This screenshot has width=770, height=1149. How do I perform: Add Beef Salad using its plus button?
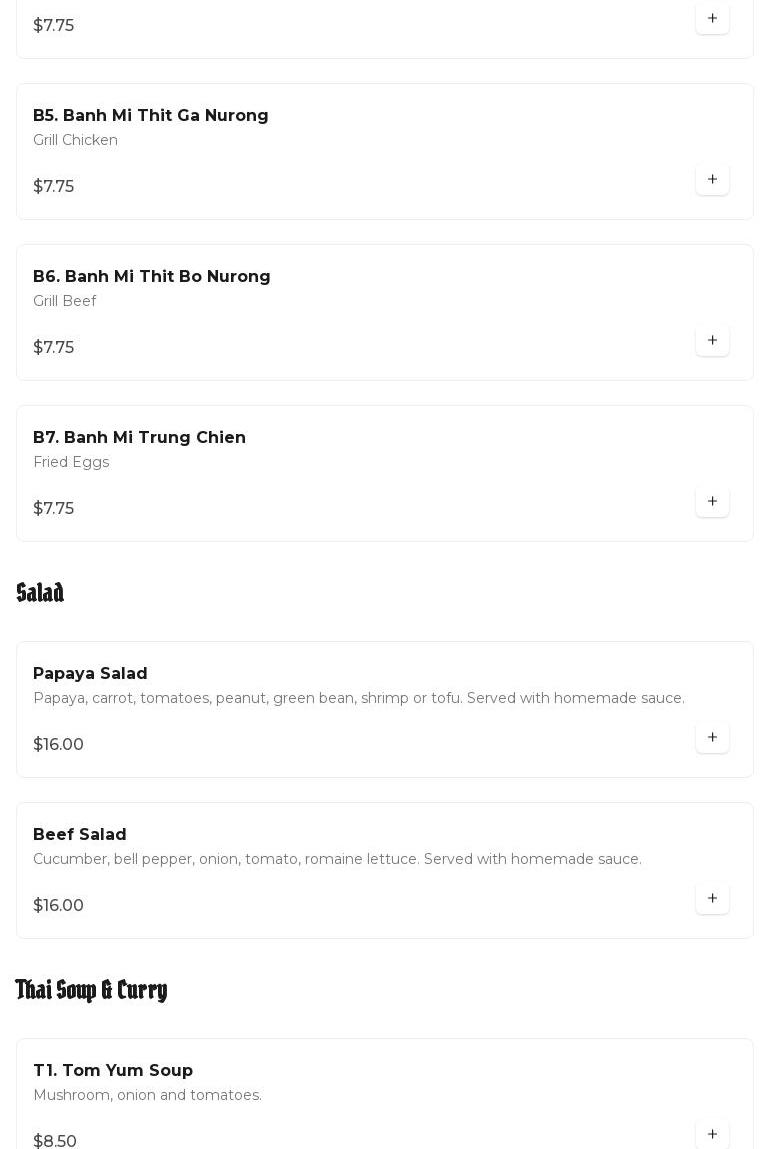point(712,899)
